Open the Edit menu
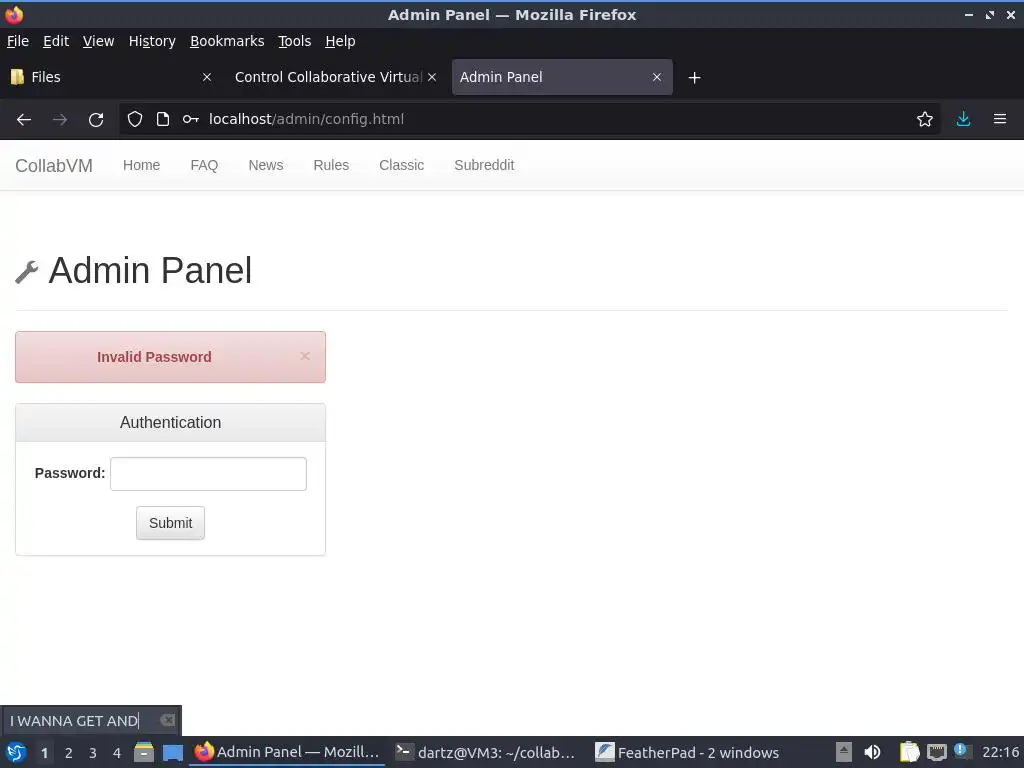 point(56,41)
